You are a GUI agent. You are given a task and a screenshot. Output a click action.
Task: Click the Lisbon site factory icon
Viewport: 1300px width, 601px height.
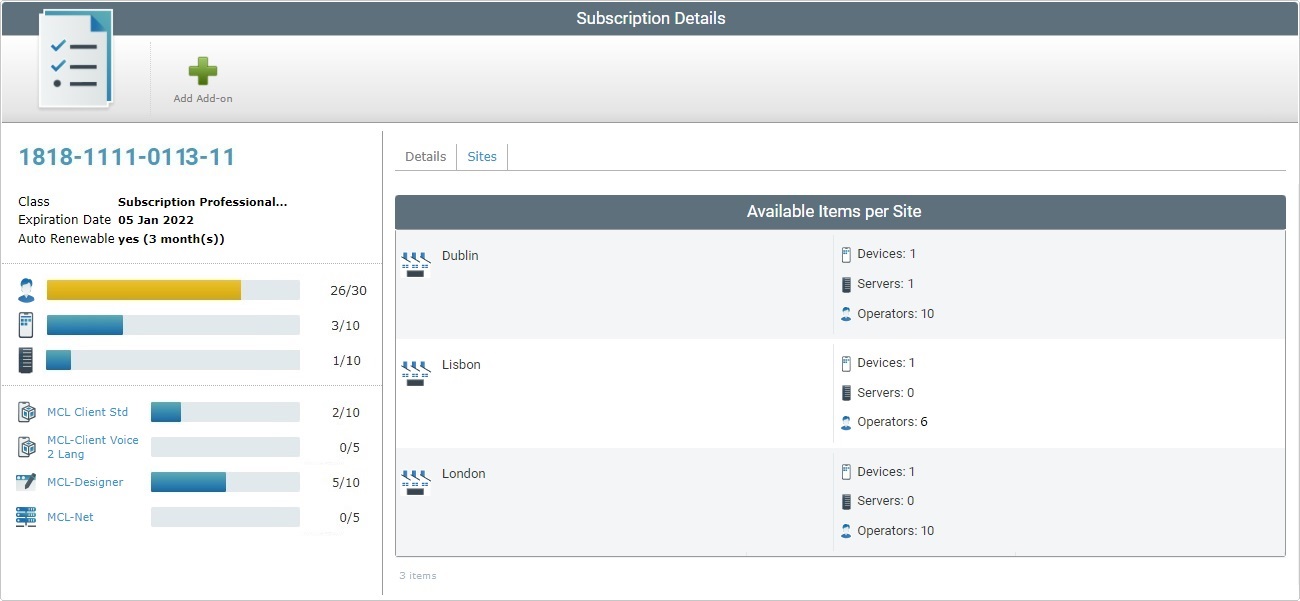click(414, 371)
